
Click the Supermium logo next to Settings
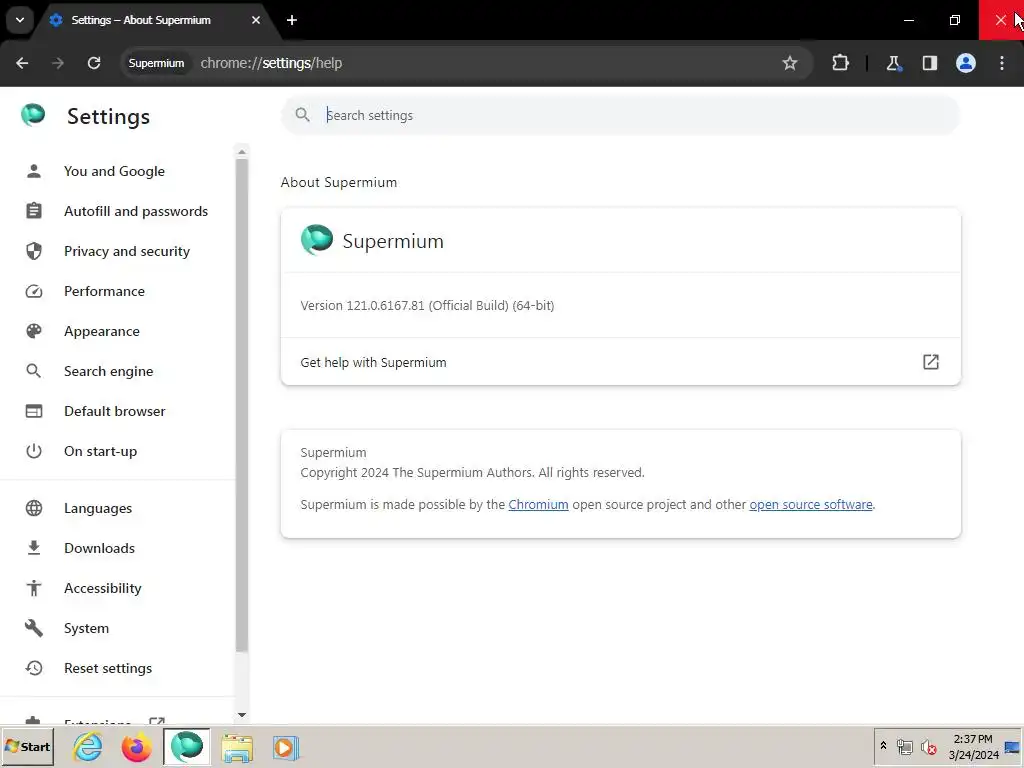click(33, 115)
